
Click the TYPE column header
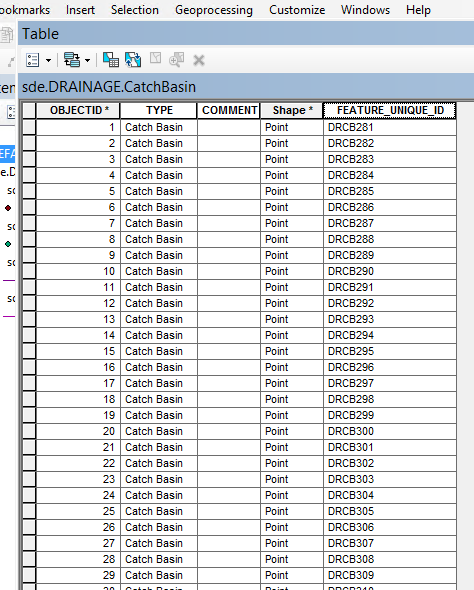pos(159,111)
